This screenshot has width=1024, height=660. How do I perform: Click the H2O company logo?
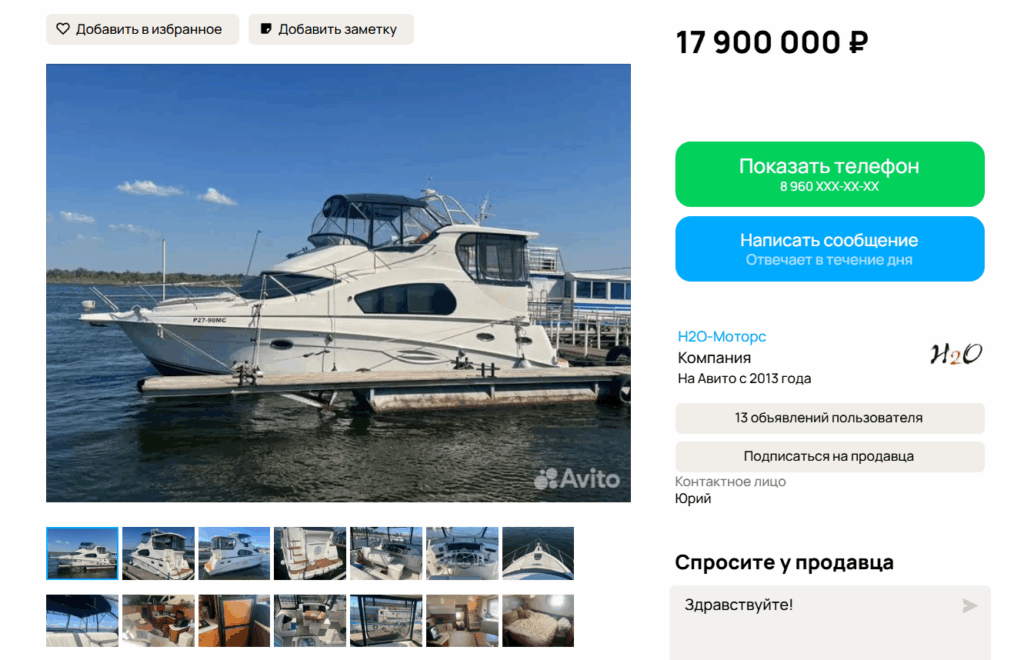(x=955, y=354)
